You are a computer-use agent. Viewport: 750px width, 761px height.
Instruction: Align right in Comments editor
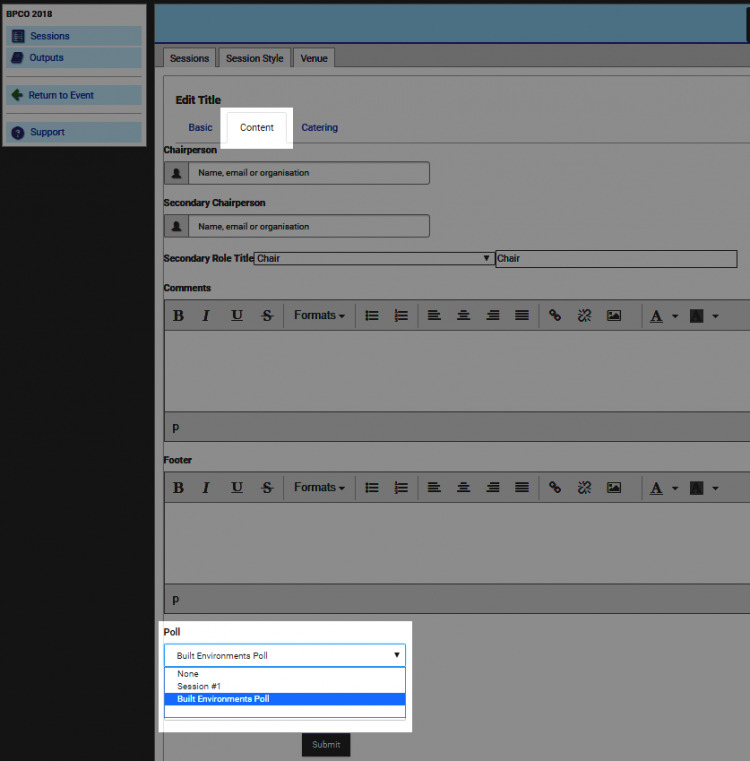pyautogui.click(x=493, y=315)
